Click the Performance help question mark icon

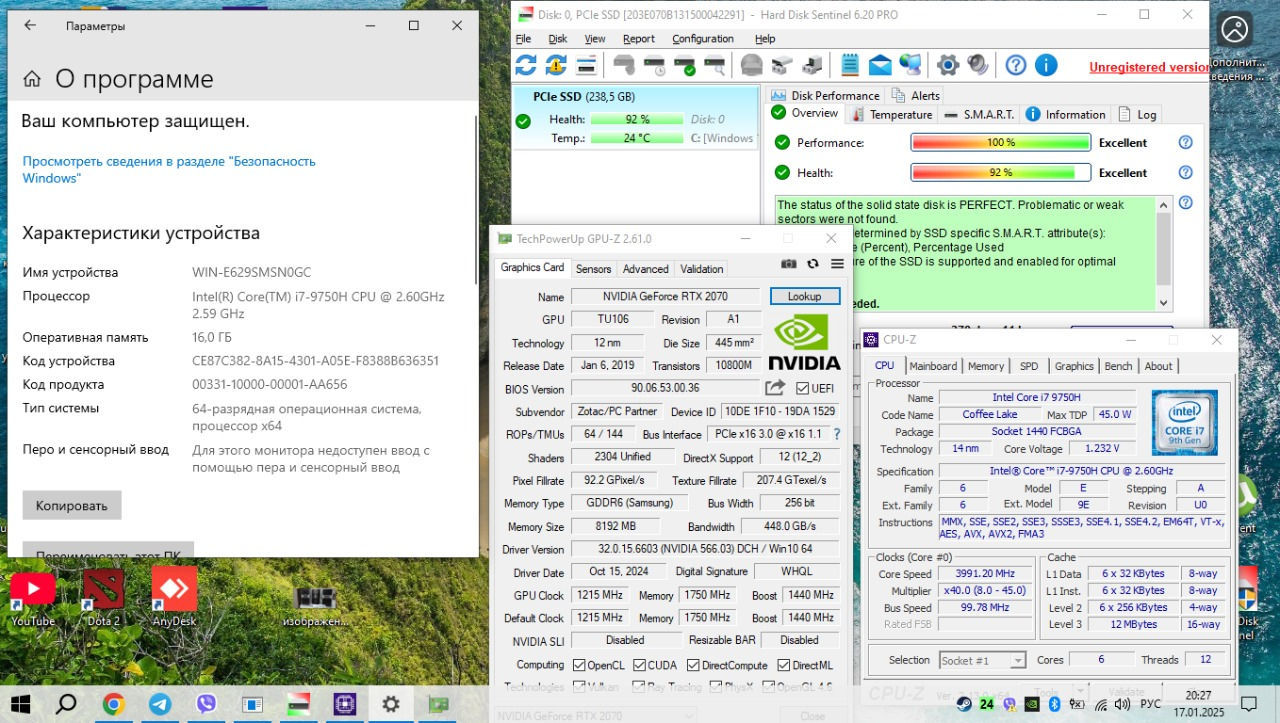click(x=1186, y=143)
